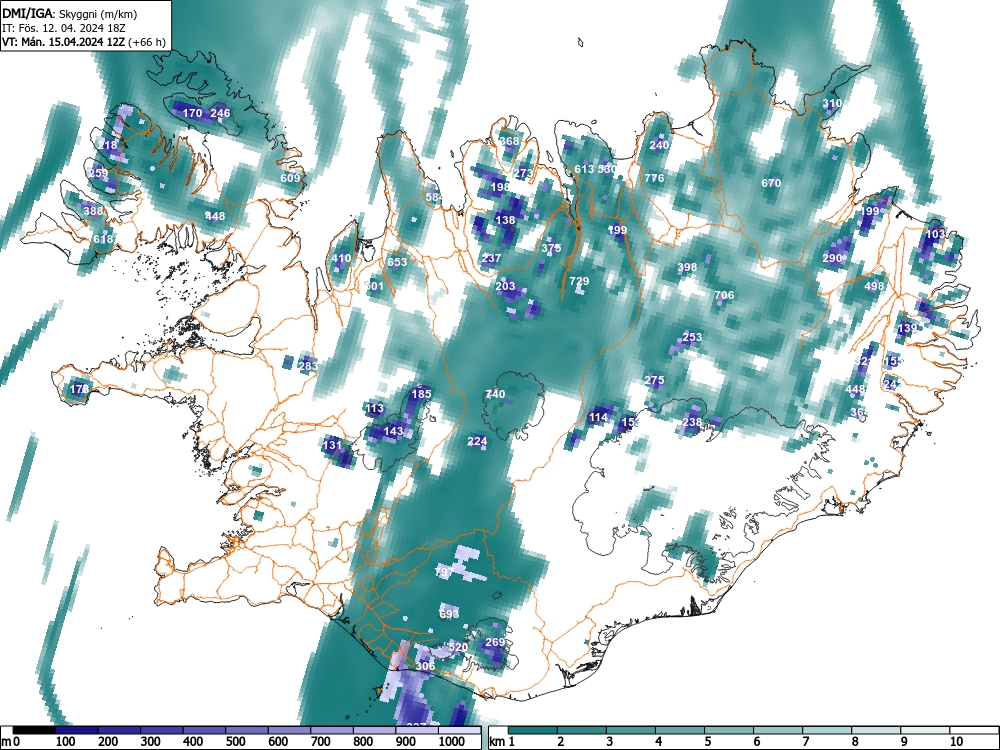Select the map value 185
The height and width of the screenshot is (750, 1000).
[421, 394]
